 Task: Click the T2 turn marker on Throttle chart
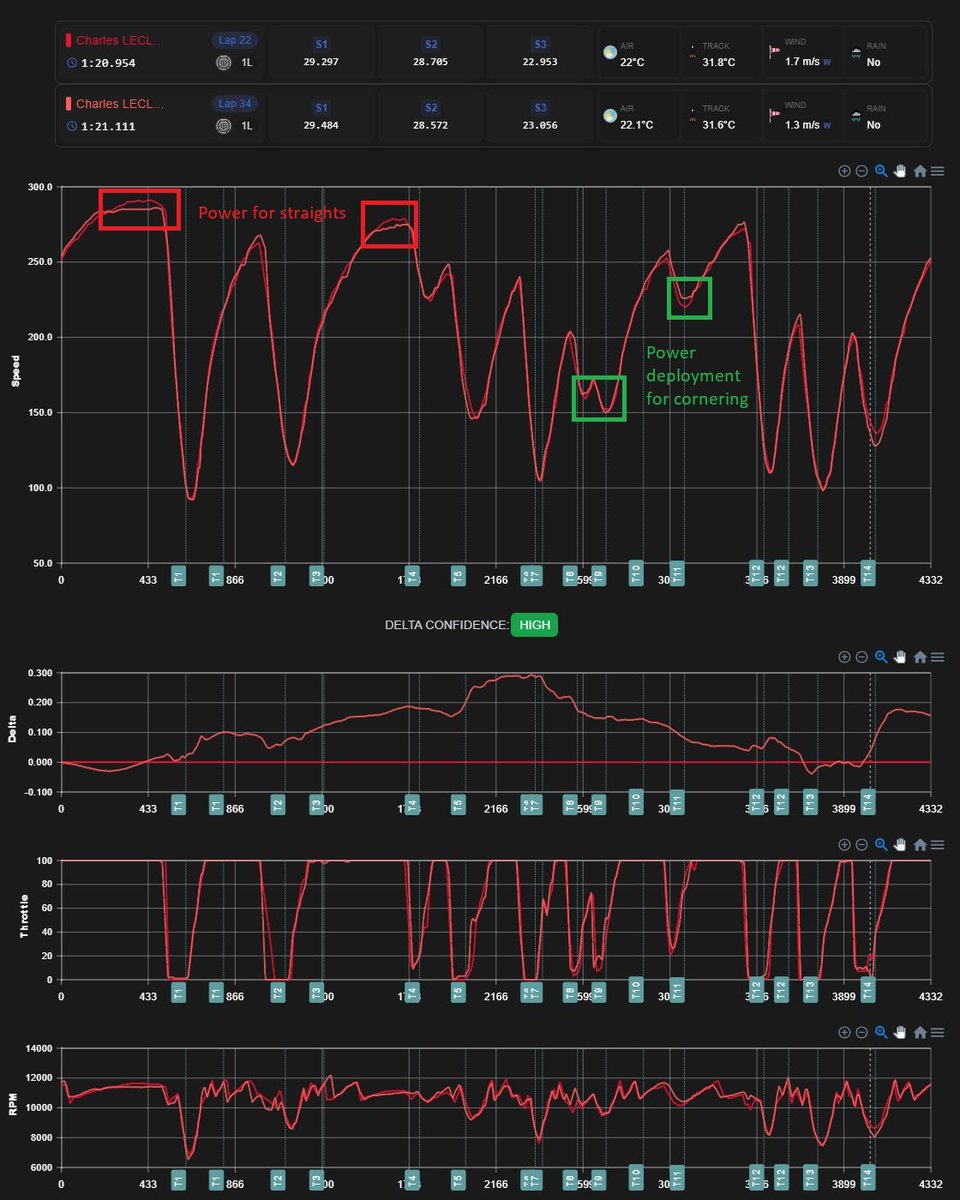(278, 993)
